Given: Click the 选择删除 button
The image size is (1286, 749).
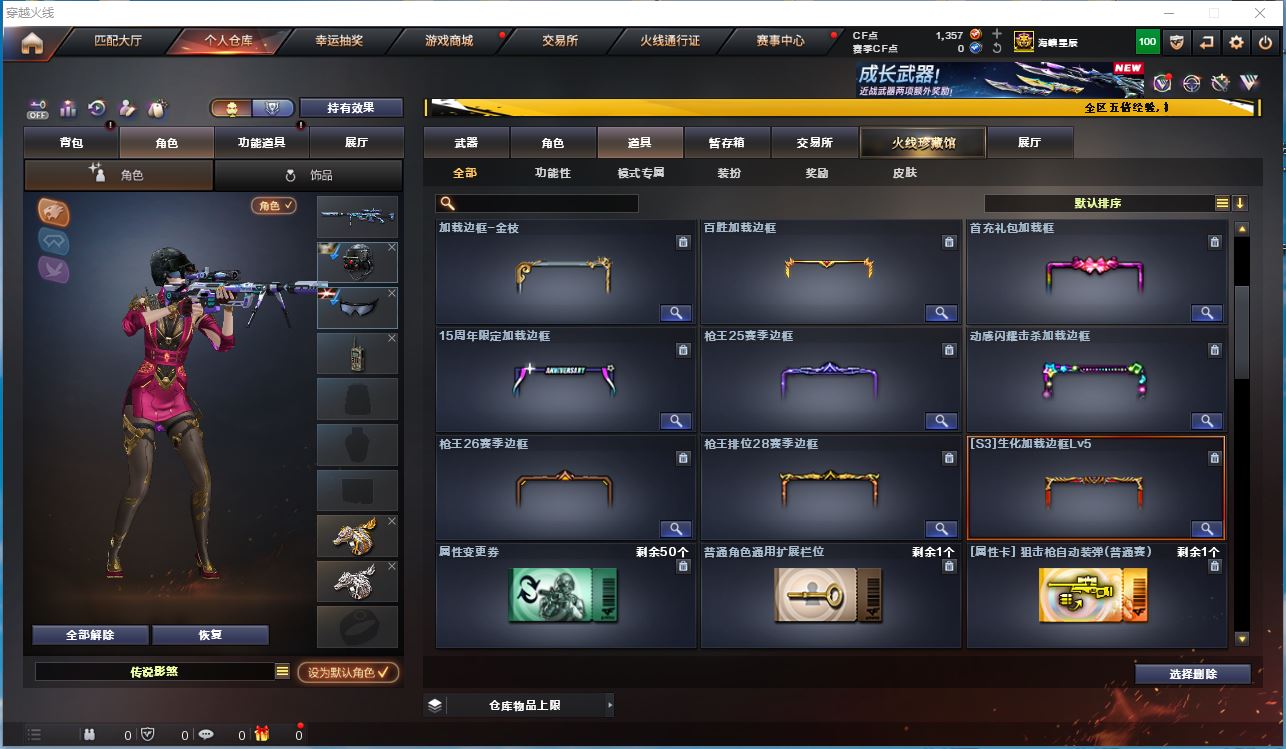Looking at the screenshot, I should pyautogui.click(x=1193, y=674).
